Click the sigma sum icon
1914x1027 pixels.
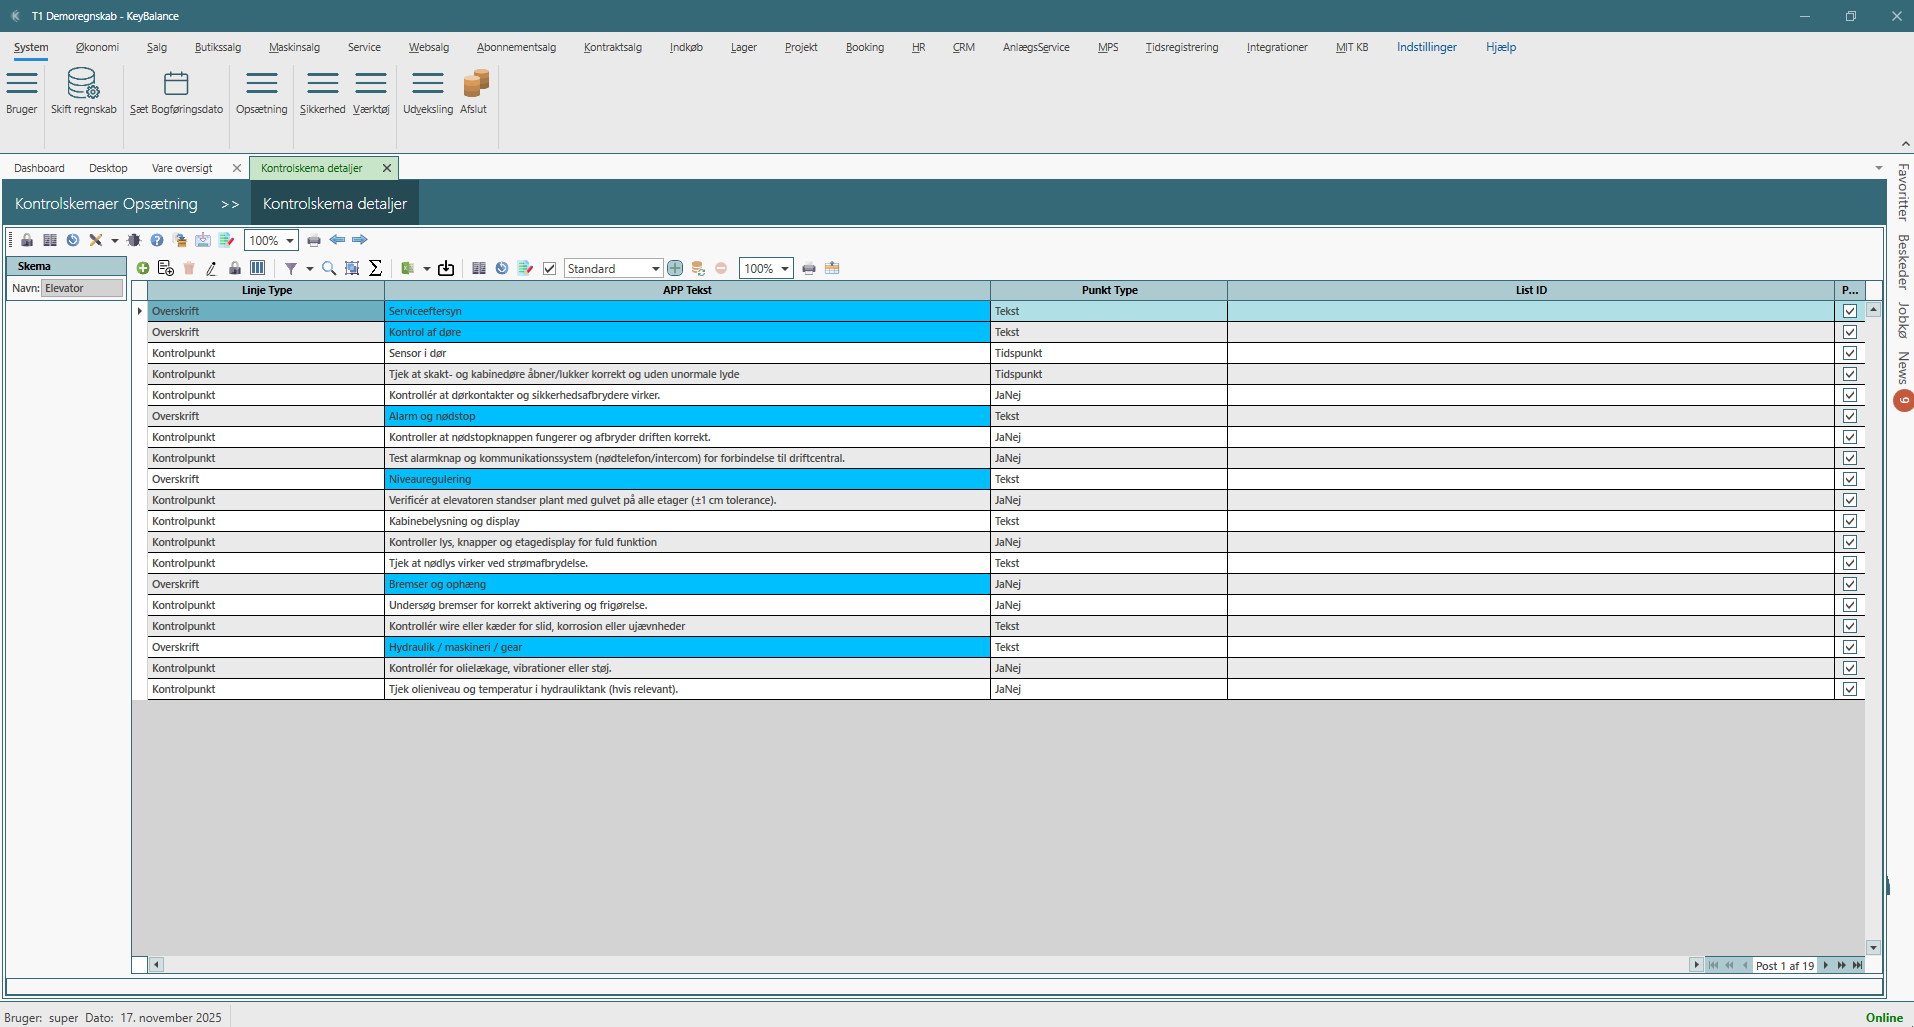(376, 268)
